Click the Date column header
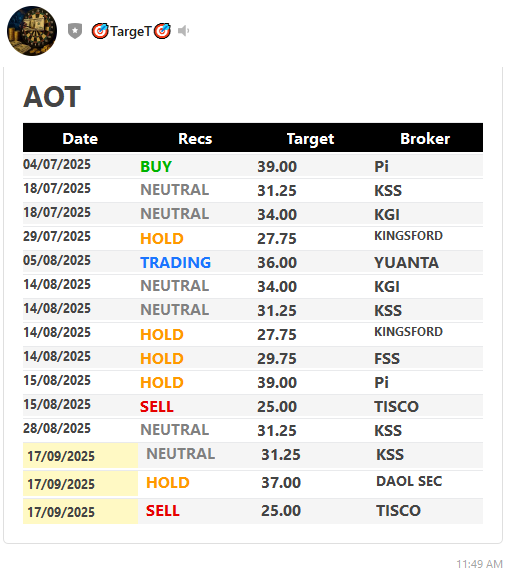Viewport: 507px width, 574px height. (x=80, y=139)
